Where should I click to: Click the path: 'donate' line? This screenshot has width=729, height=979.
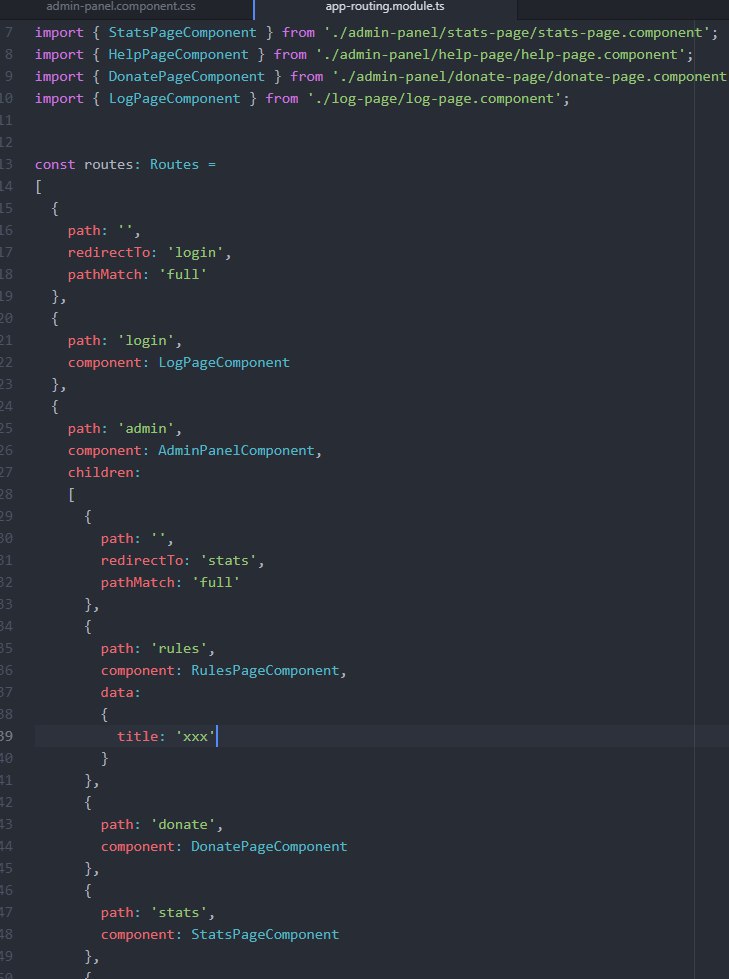(x=162, y=824)
